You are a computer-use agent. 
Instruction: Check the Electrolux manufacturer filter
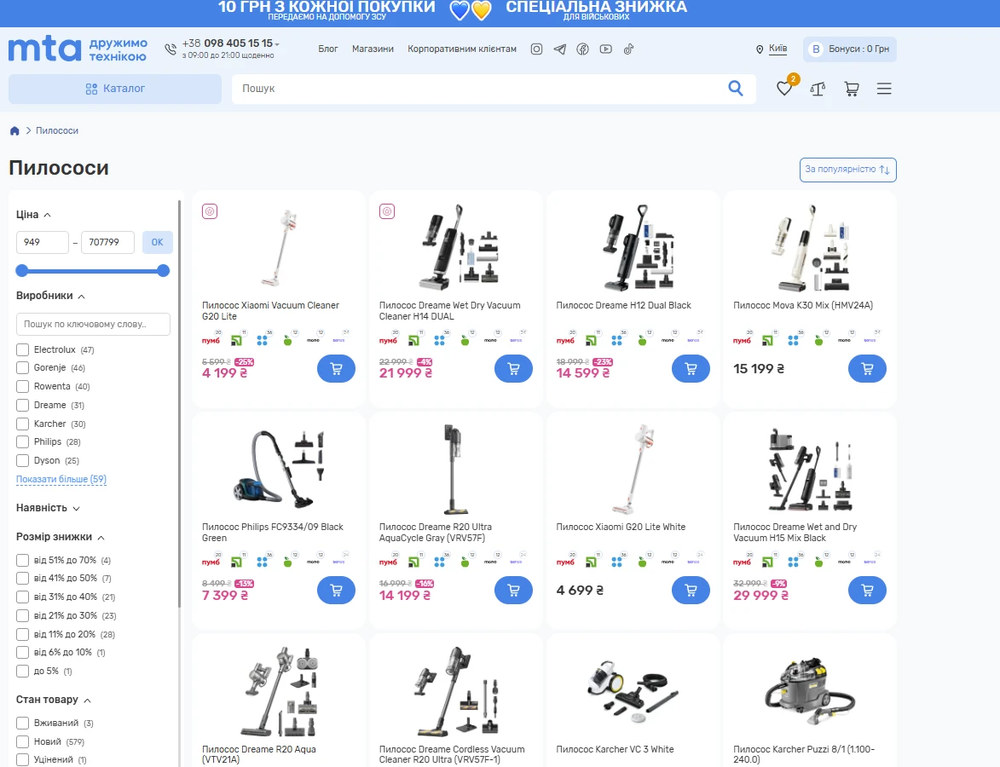pyautogui.click(x=22, y=349)
